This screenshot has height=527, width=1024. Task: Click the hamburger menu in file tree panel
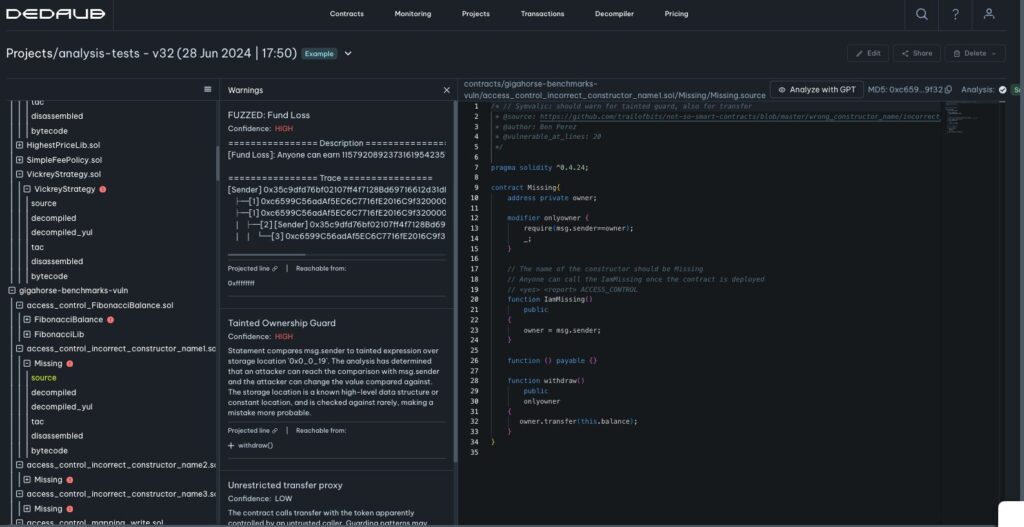coord(207,89)
